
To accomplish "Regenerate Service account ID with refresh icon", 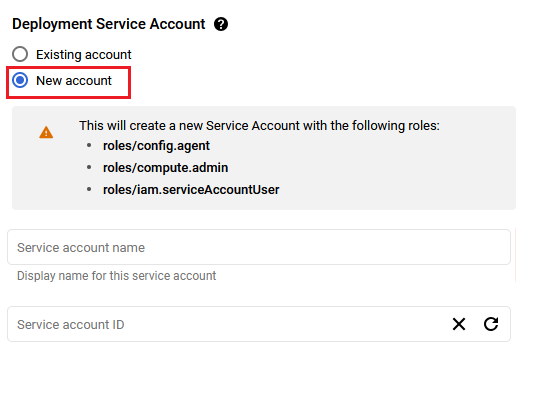I will [491, 324].
